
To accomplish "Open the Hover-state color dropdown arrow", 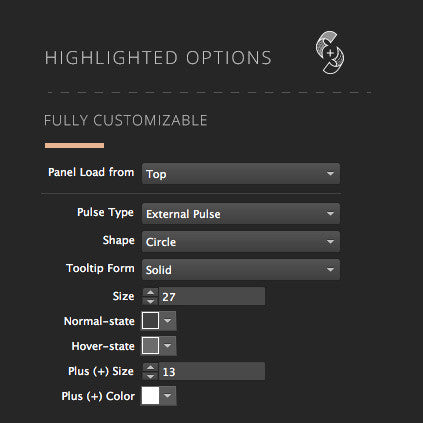I will 168,346.
